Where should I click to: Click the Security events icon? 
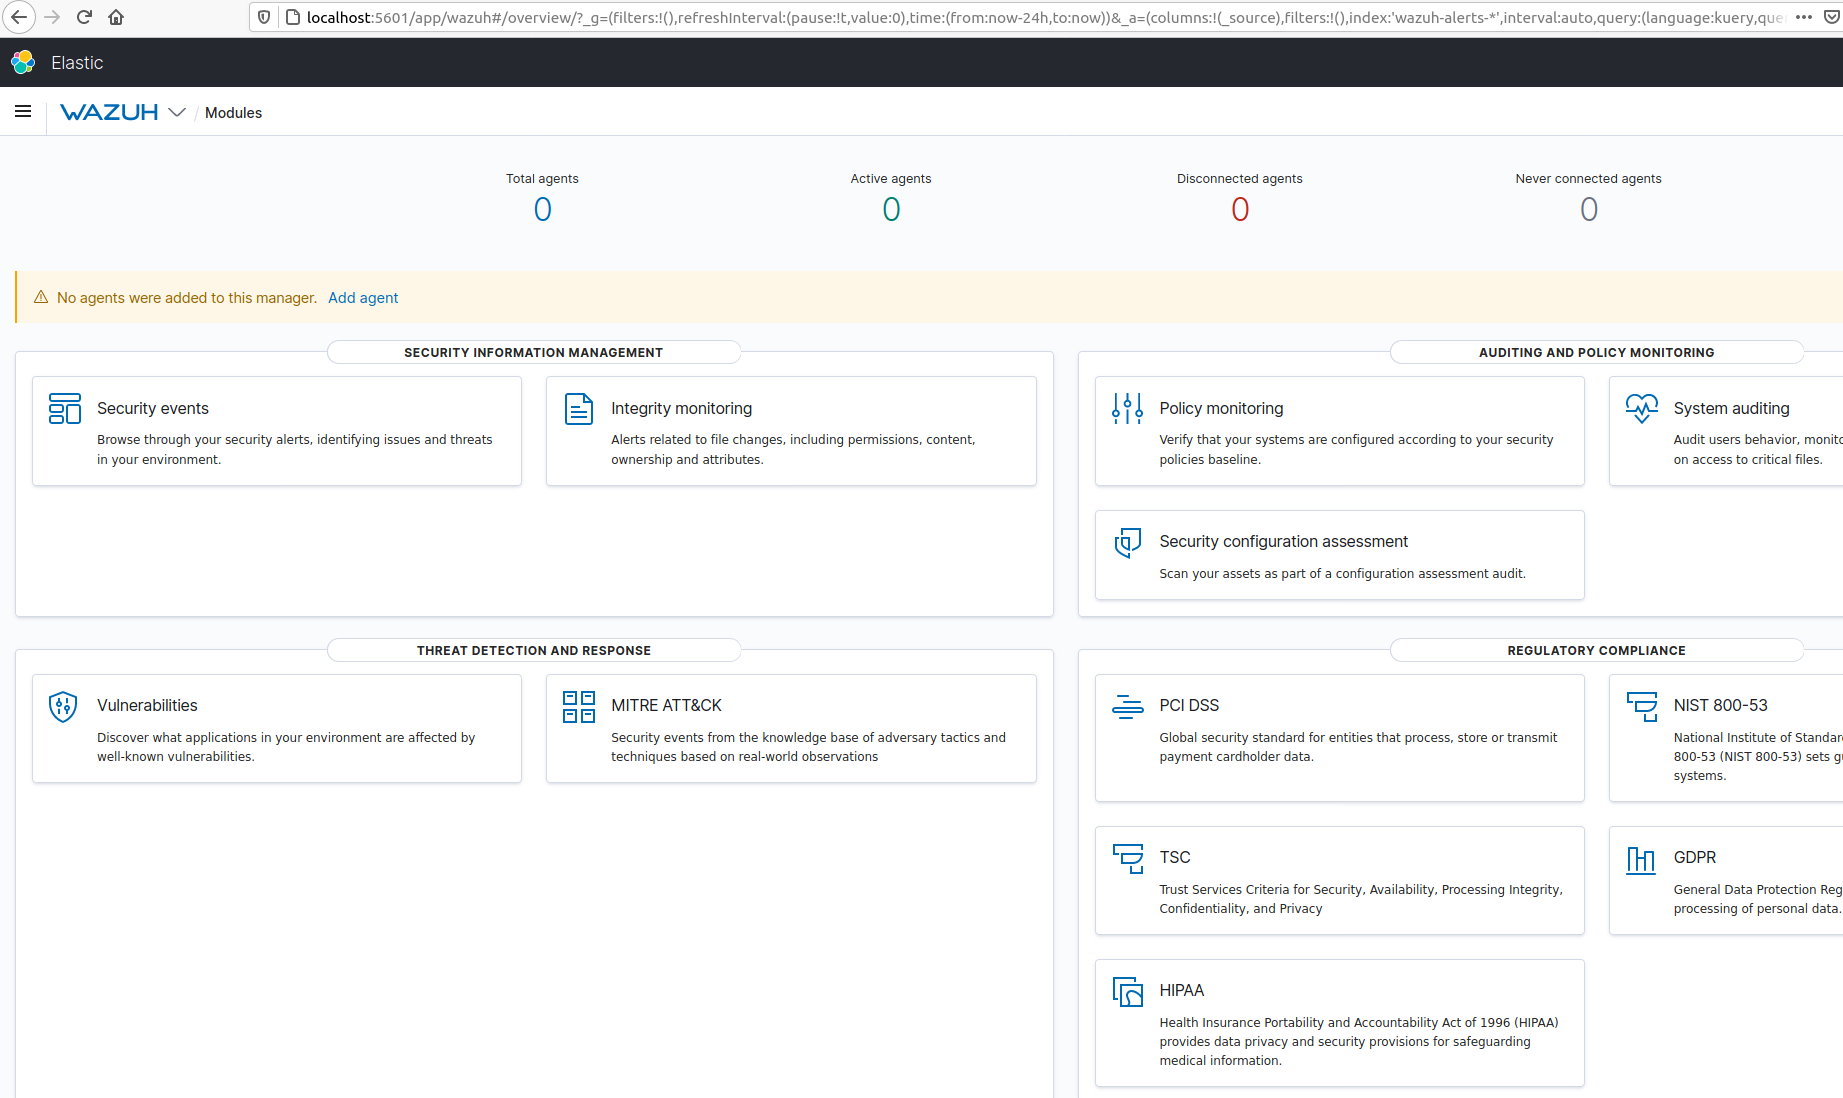65,408
